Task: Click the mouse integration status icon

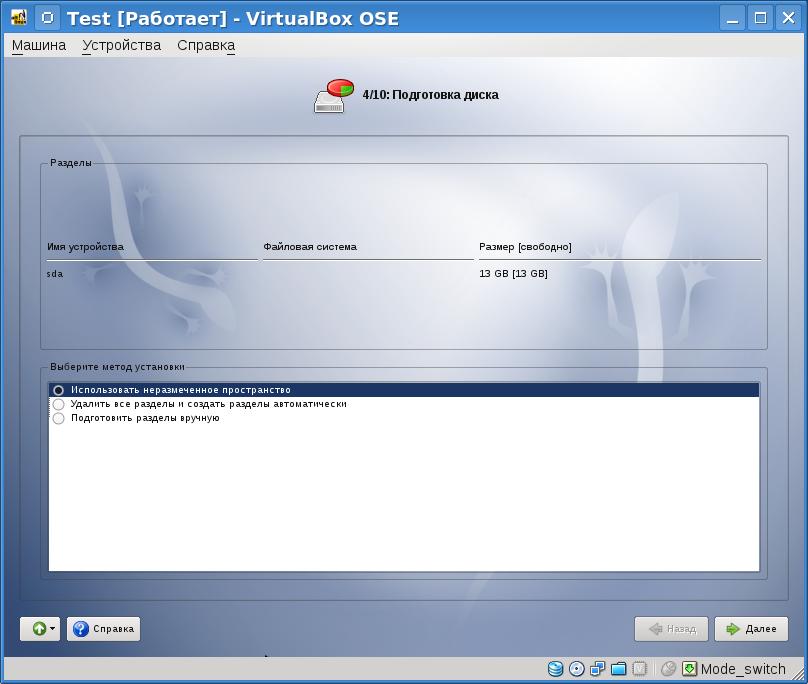Action: pyautogui.click(x=668, y=669)
